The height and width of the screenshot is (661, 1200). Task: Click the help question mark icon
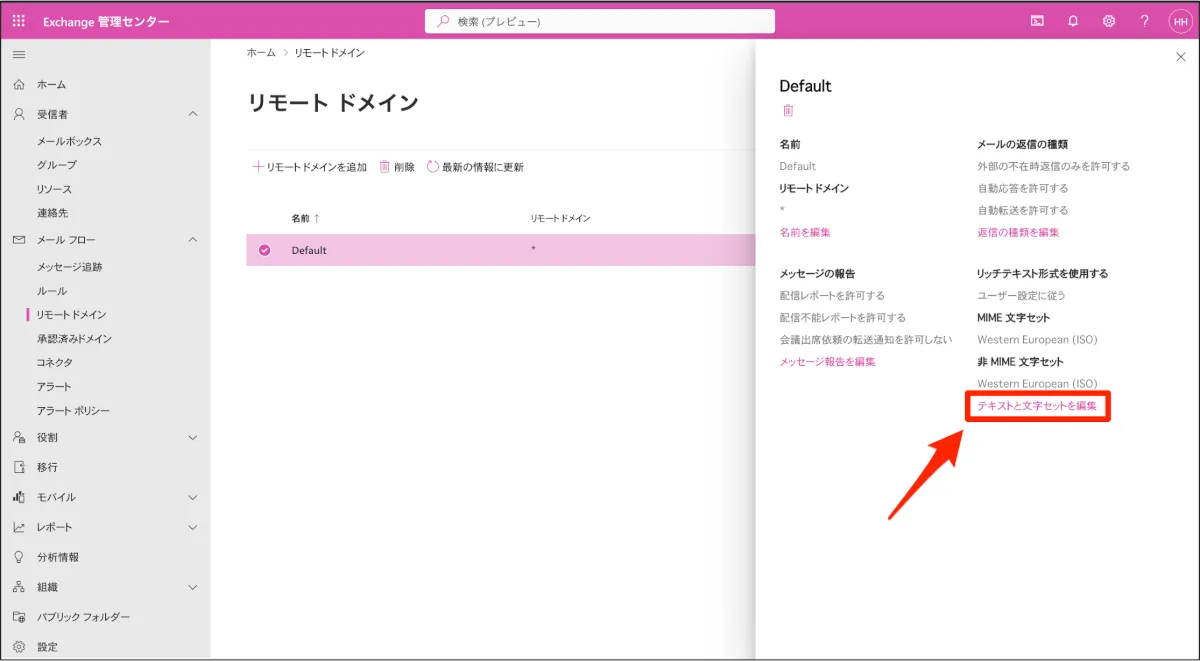[x=1144, y=21]
